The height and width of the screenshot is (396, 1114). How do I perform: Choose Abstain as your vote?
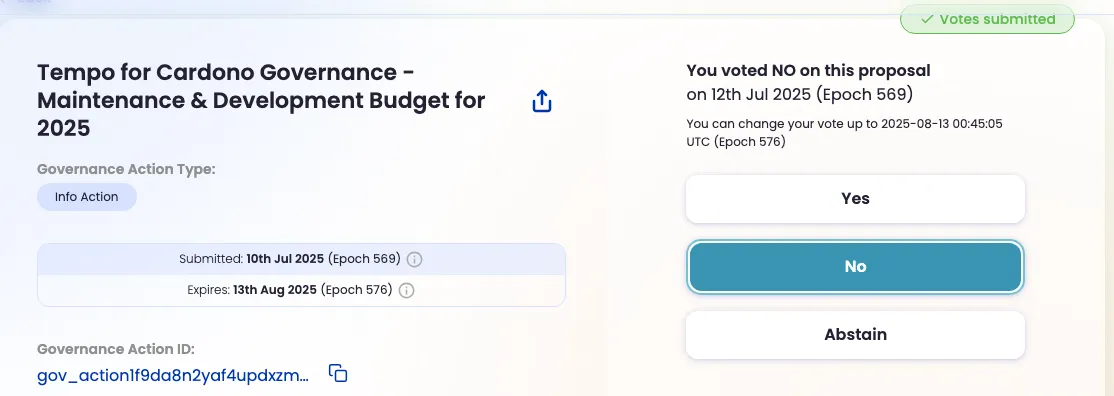point(855,334)
